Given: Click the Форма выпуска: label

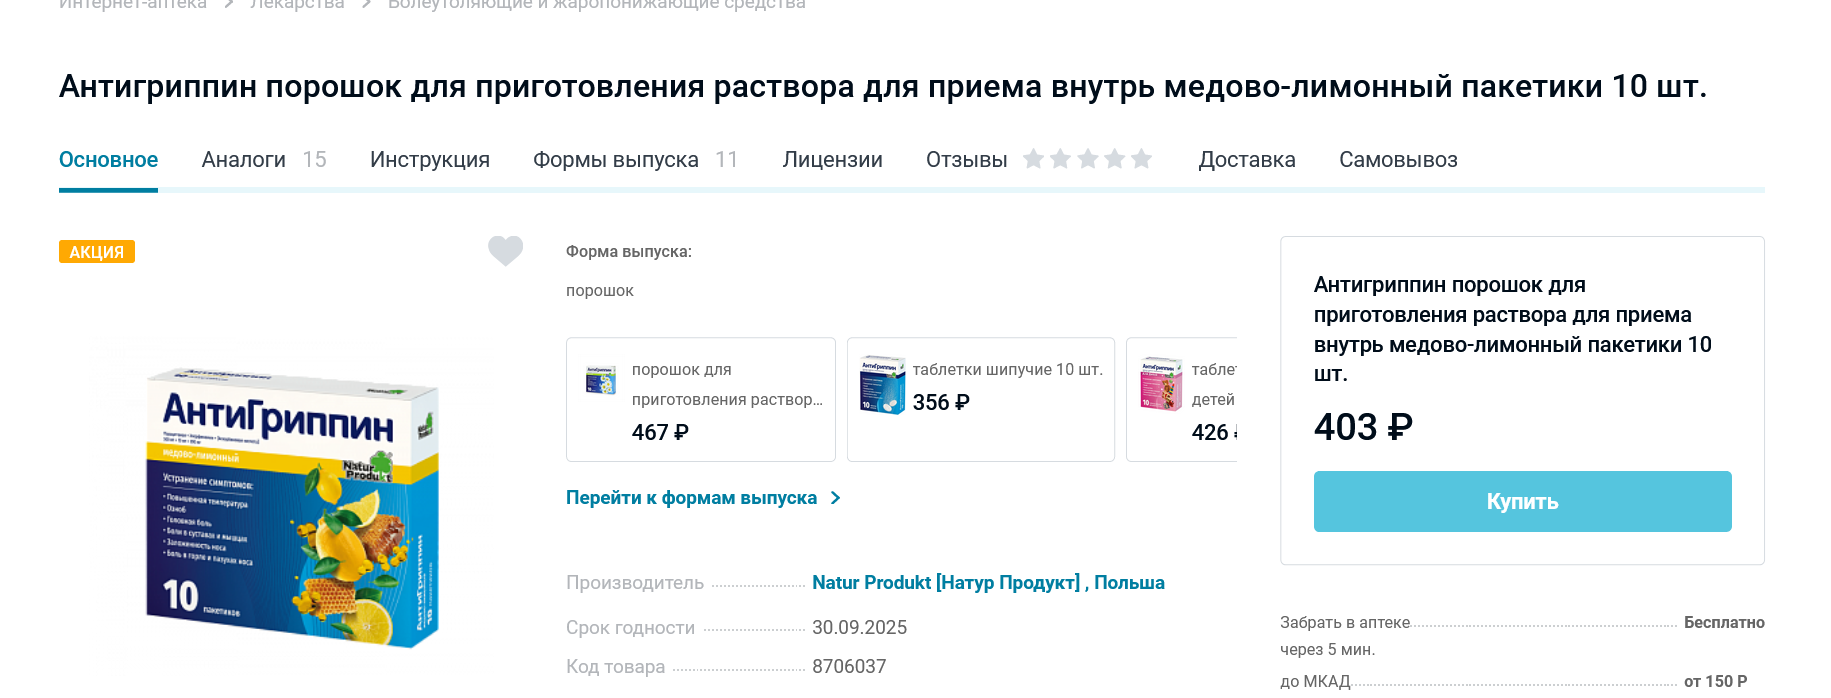Looking at the screenshot, I should (629, 252).
